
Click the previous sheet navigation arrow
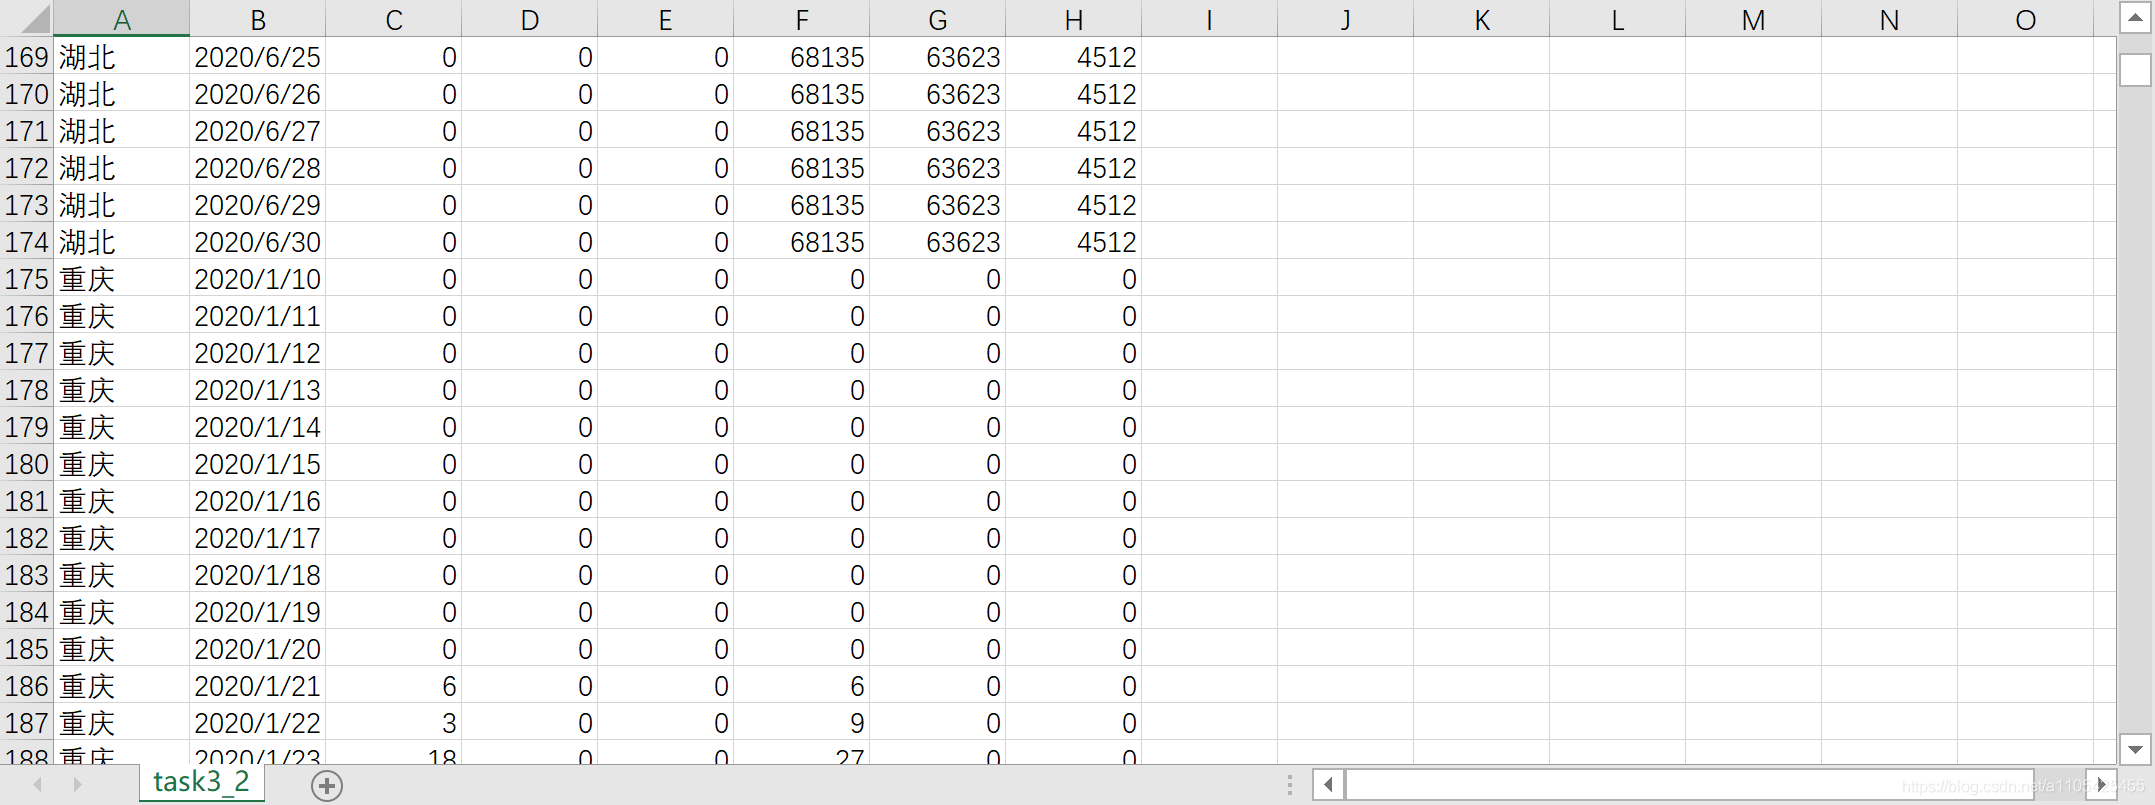pos(38,785)
